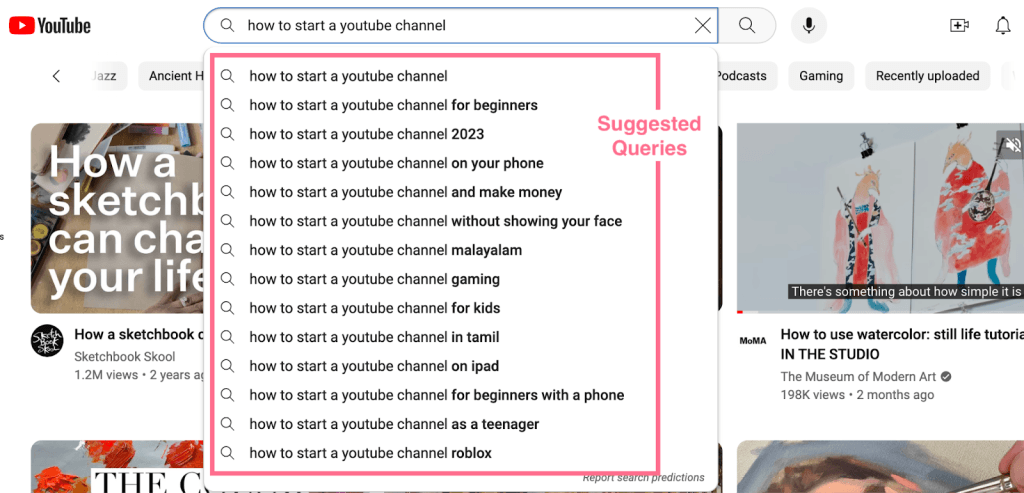1024x493 pixels.
Task: Select the Gaming chip
Action: coord(821,76)
